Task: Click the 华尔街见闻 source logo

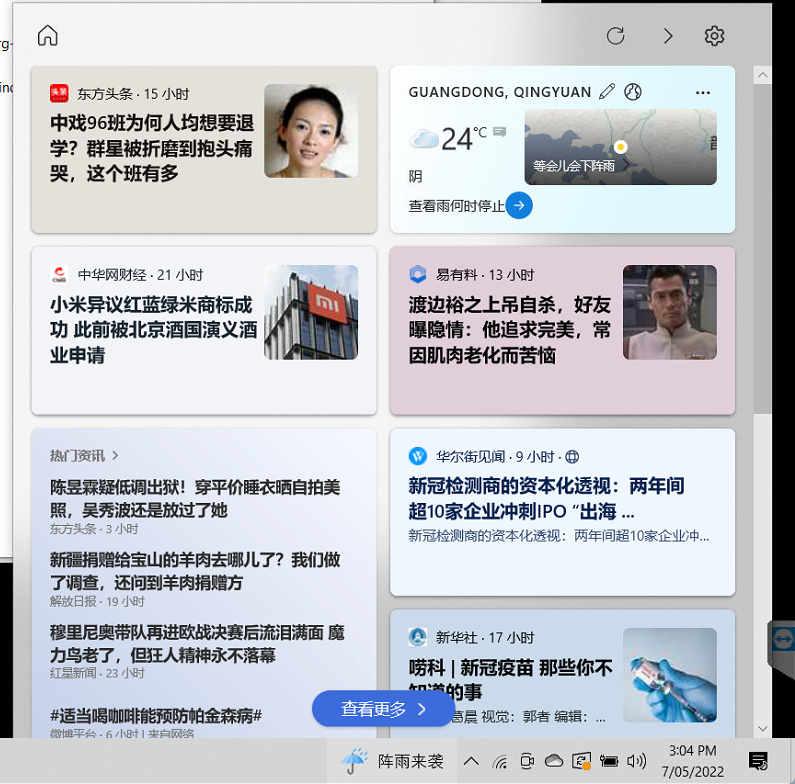Action: 418,456
